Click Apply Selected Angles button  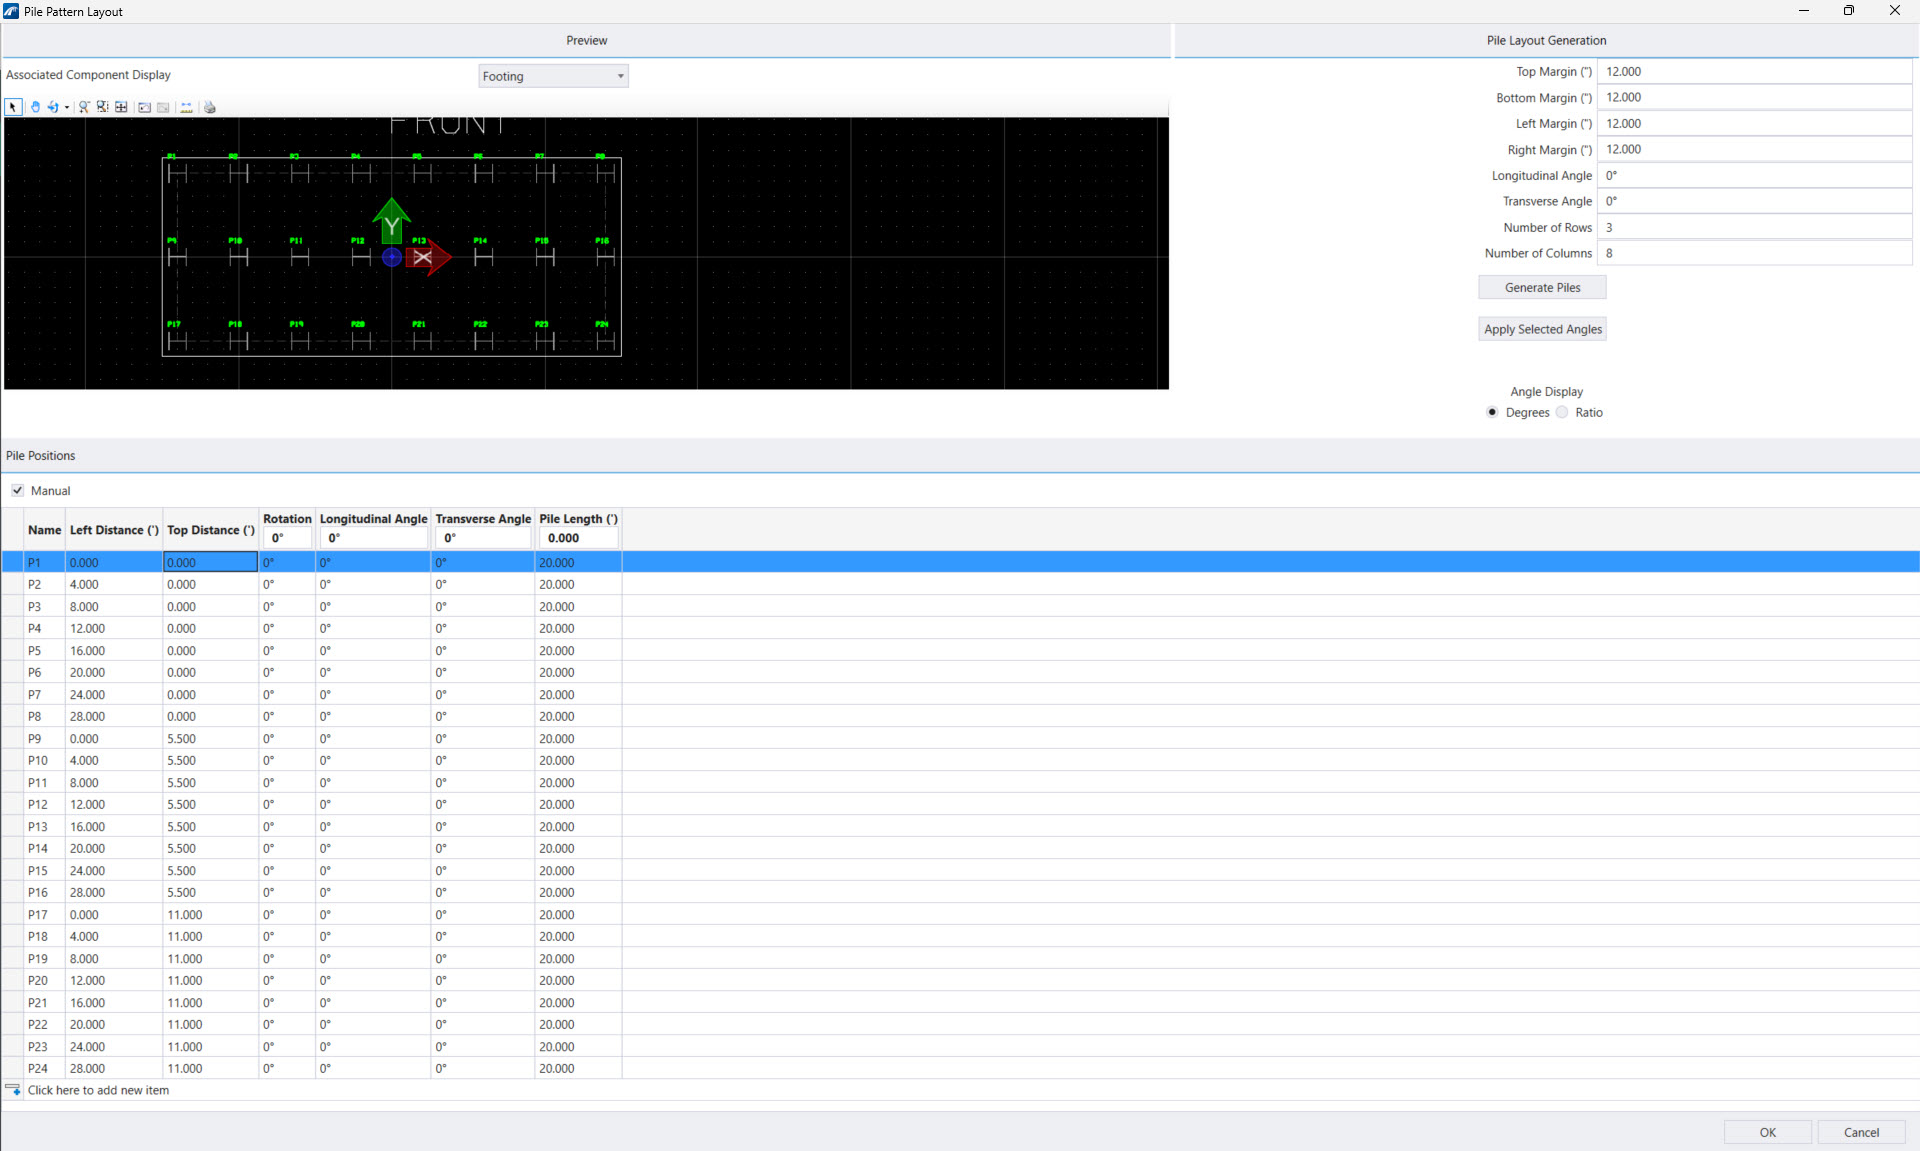[x=1542, y=329]
